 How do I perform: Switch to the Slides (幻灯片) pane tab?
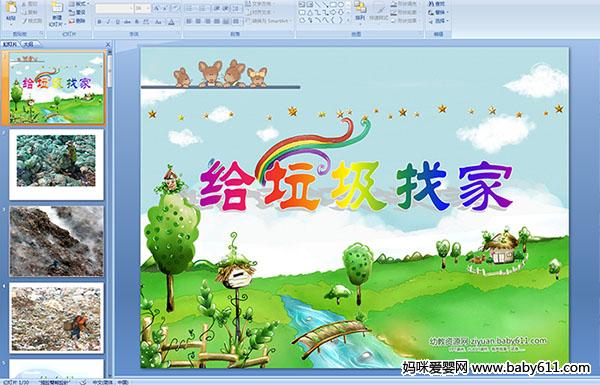[x=9, y=44]
